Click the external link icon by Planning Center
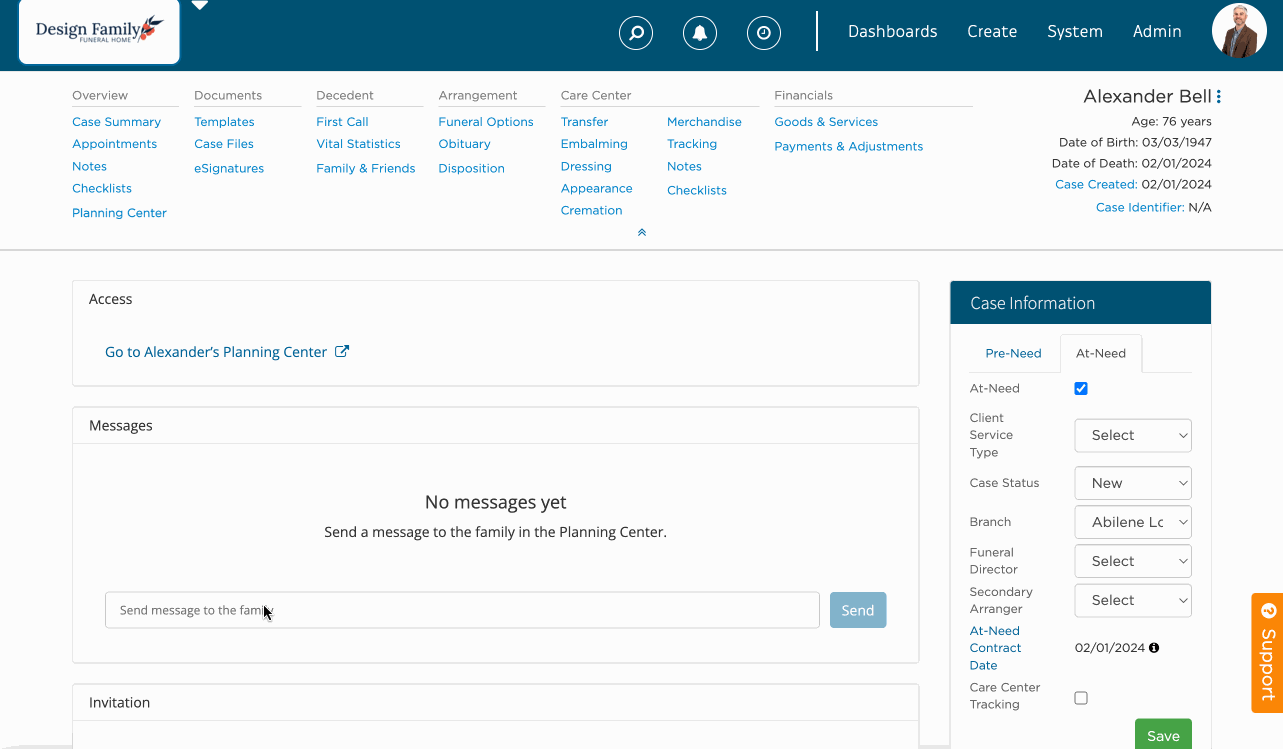 [x=342, y=351]
